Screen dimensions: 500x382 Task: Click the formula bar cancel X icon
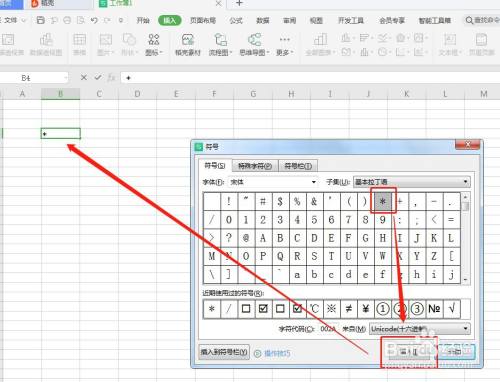pyautogui.click(x=84, y=78)
